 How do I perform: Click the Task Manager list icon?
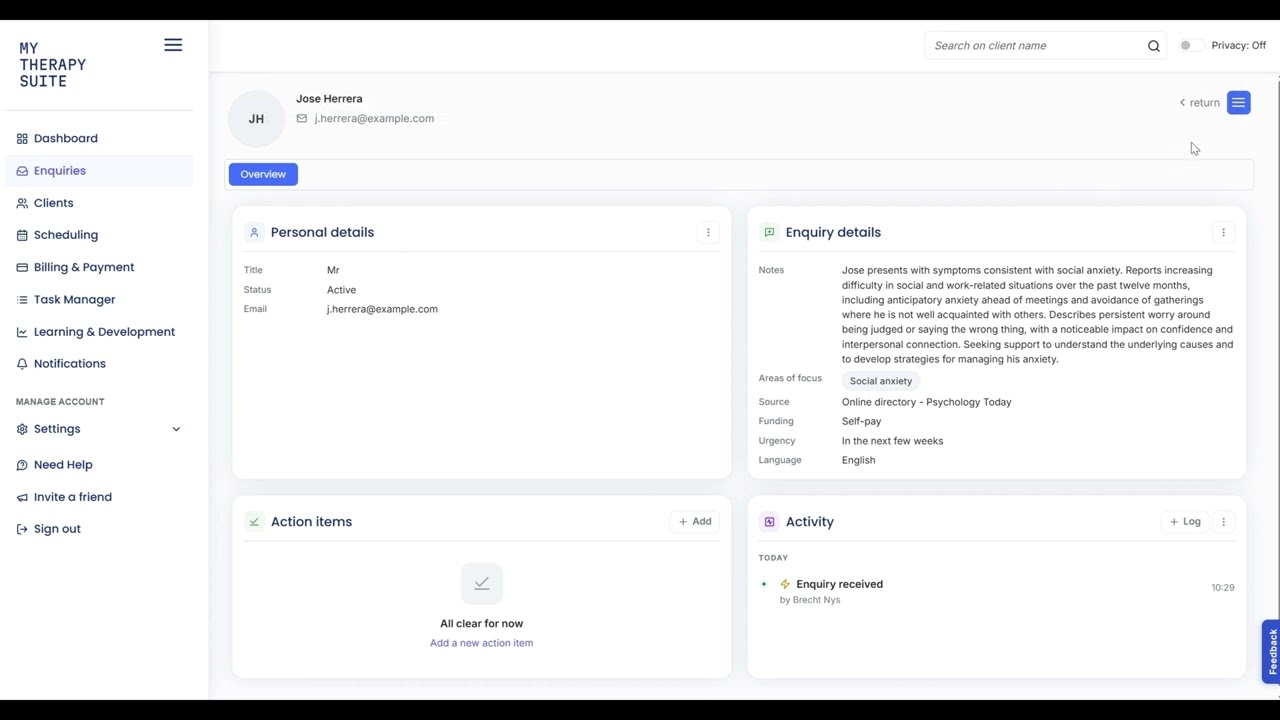click(22, 299)
